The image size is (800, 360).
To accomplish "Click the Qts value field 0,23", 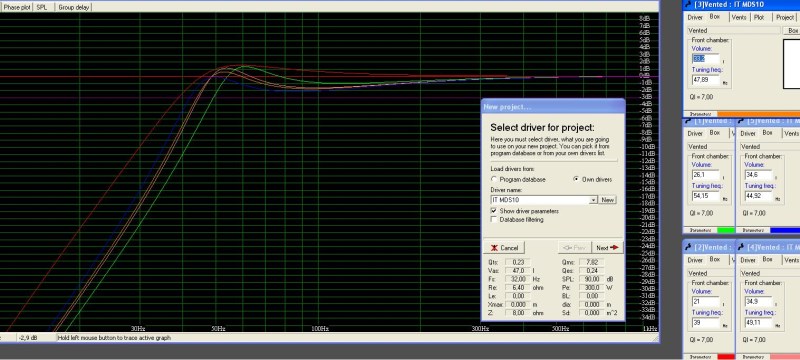I will tap(518, 262).
